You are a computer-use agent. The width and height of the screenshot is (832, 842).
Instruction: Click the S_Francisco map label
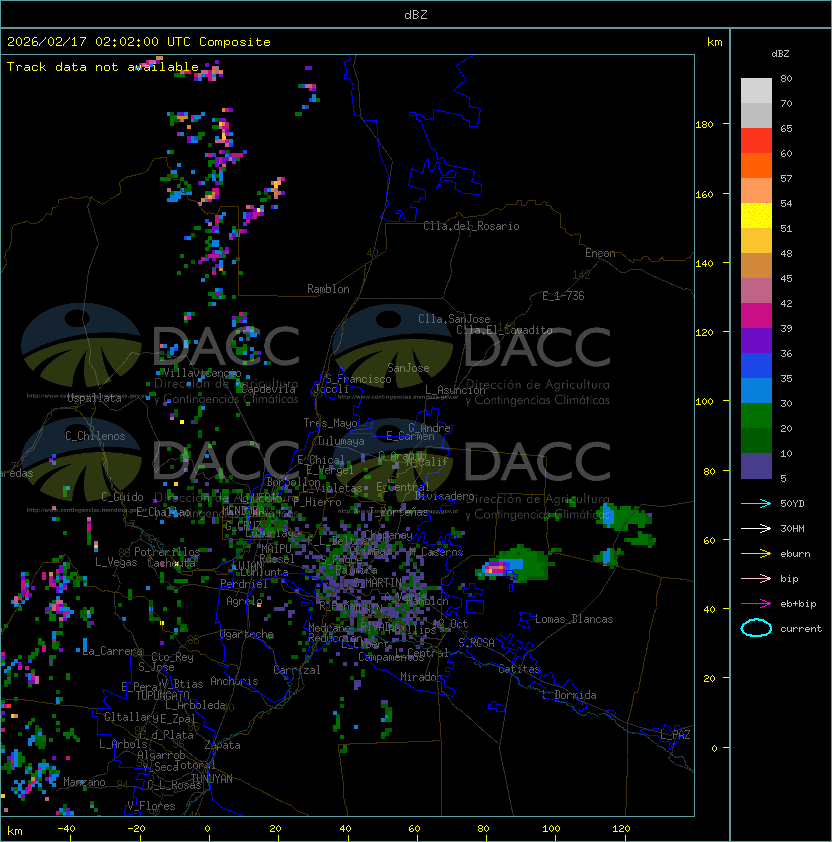[358, 379]
